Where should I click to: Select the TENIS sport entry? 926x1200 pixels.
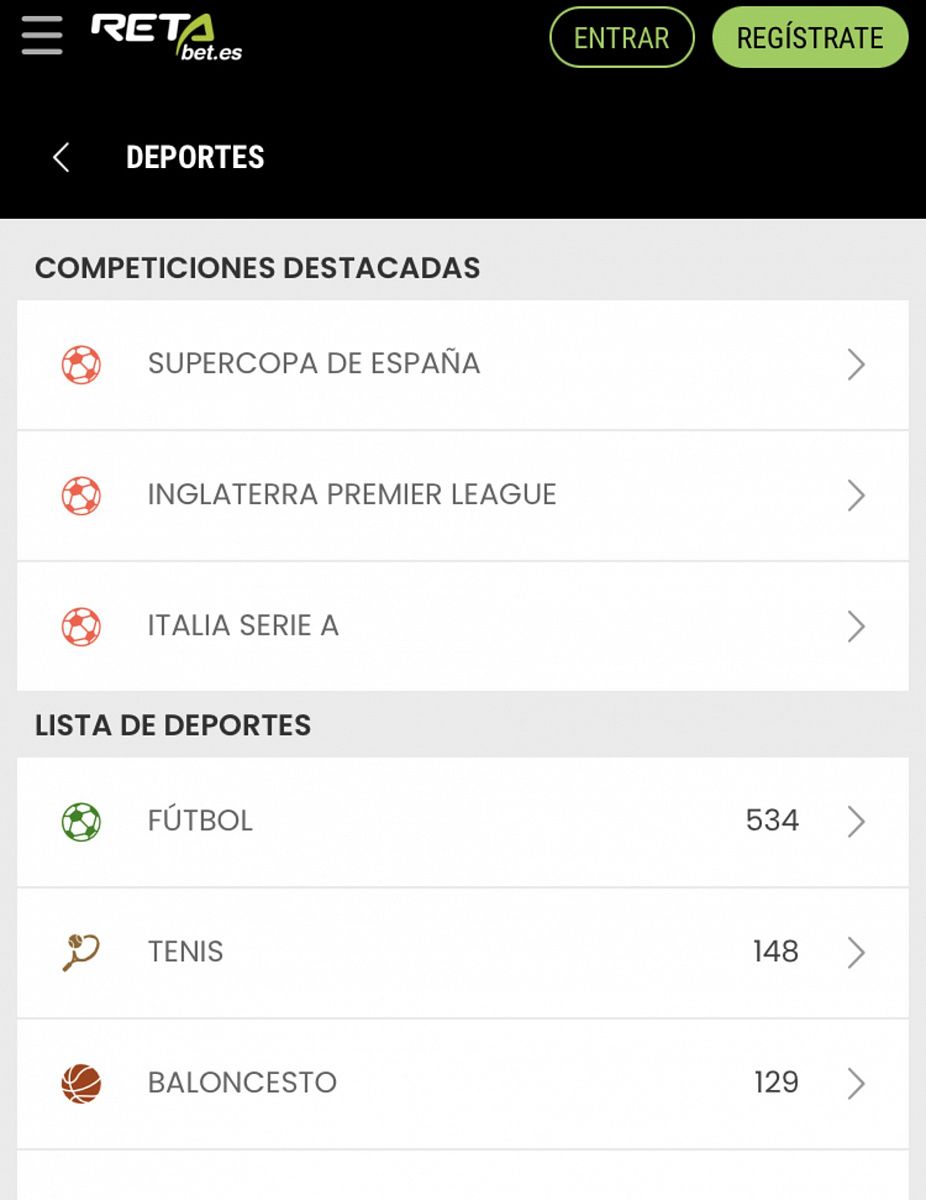click(186, 952)
